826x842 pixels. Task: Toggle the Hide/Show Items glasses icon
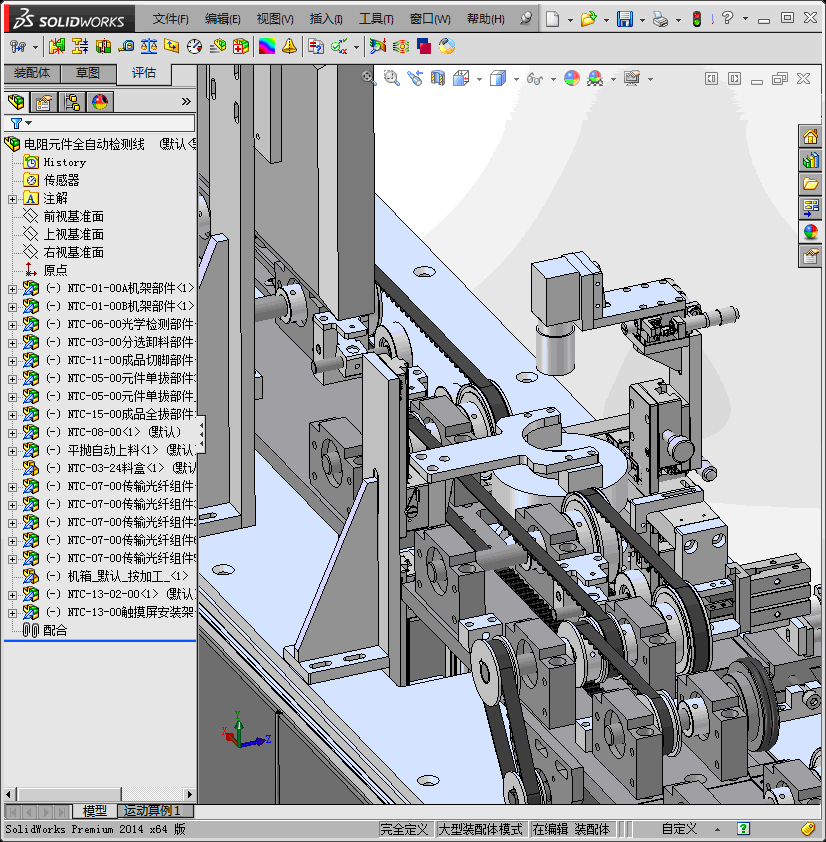(x=535, y=78)
